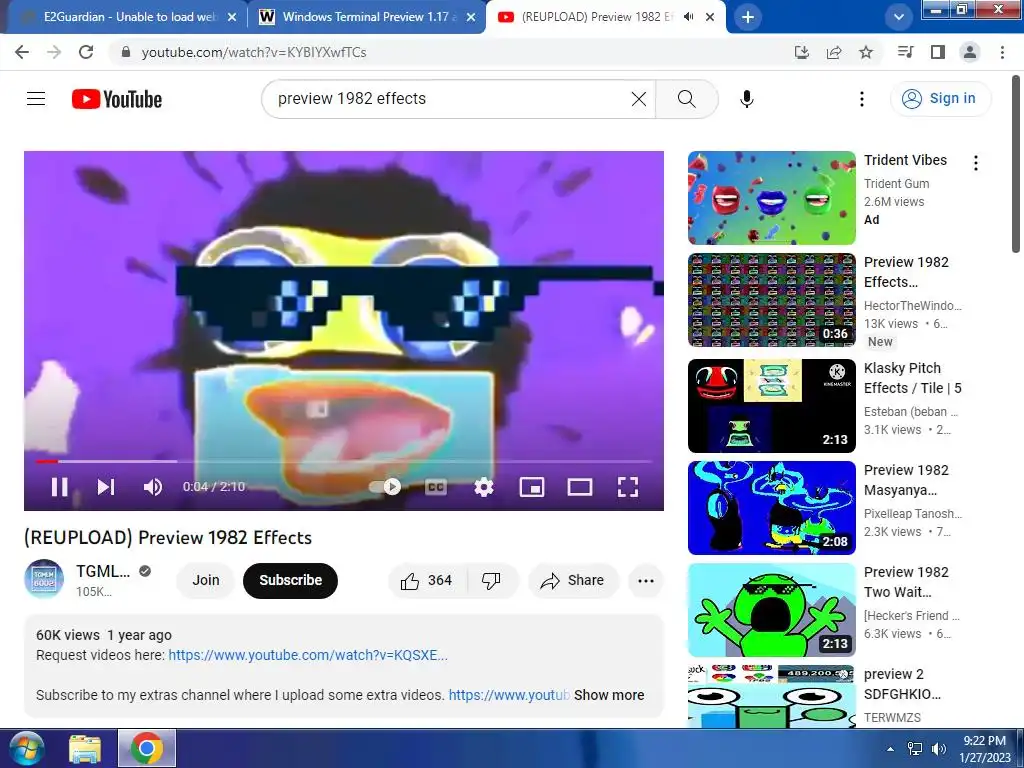Open the tab search dropdown arrow
1024x768 pixels.
[x=899, y=17]
